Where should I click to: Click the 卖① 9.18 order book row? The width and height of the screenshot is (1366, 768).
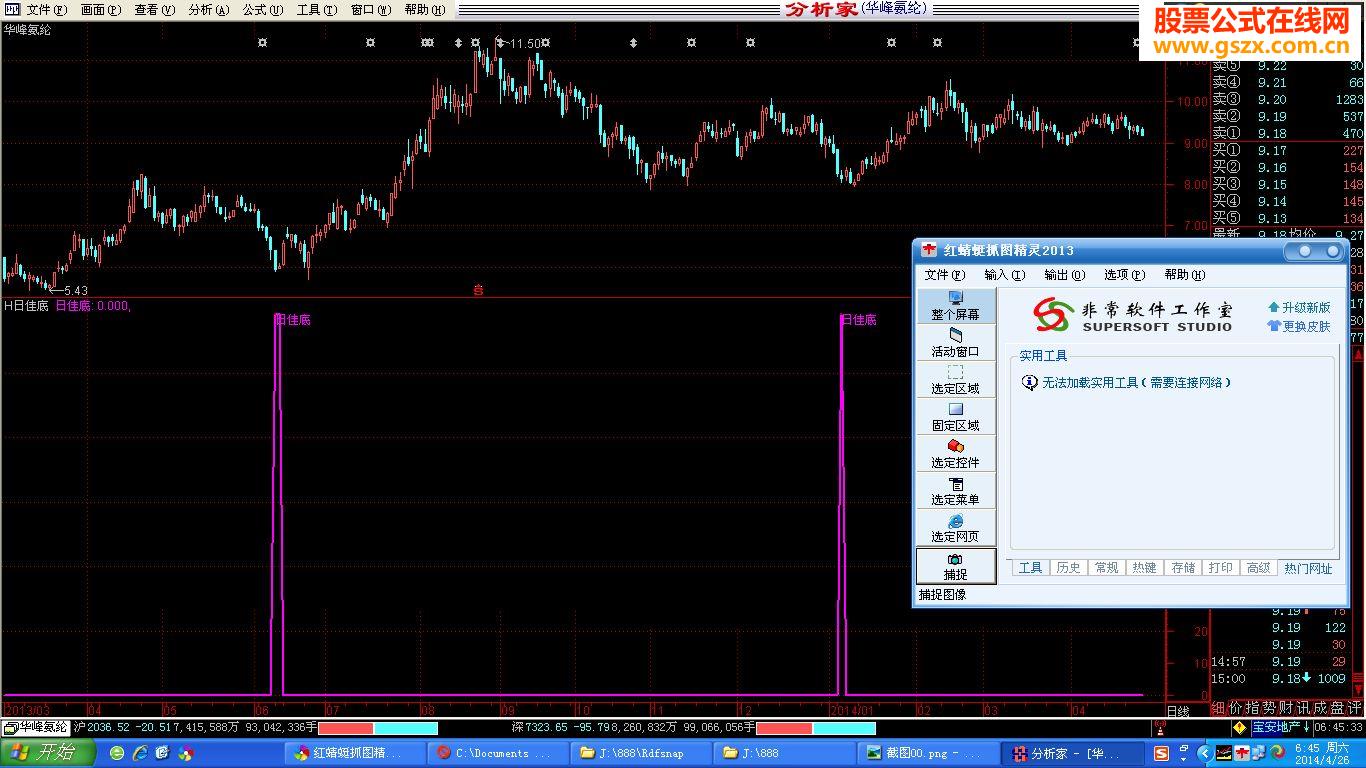click(1288, 133)
